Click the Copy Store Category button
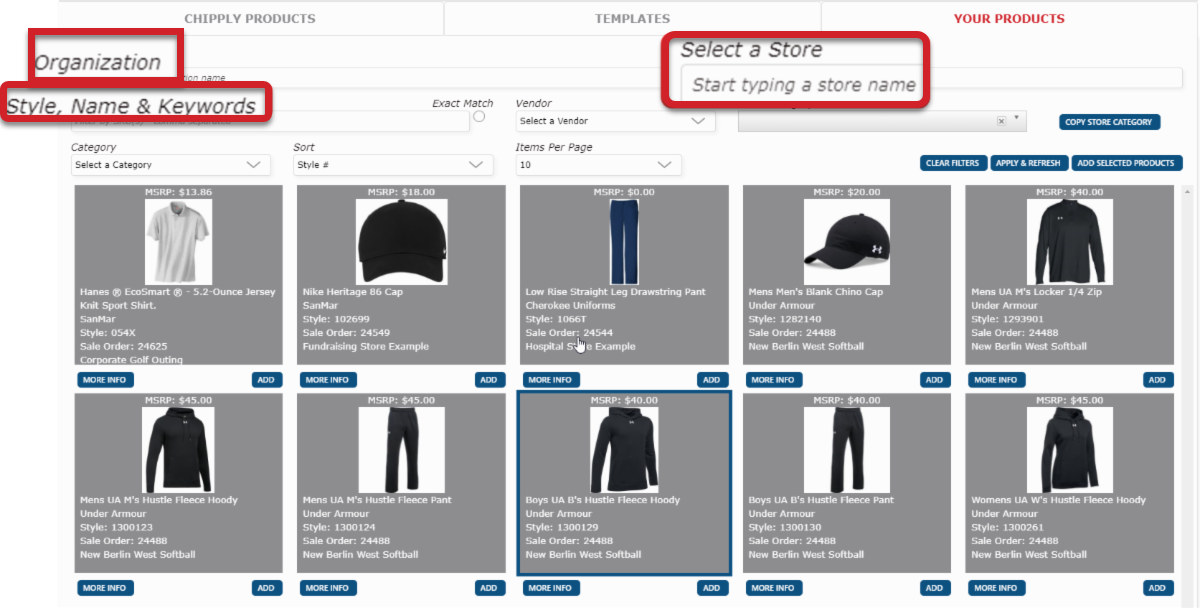The width and height of the screenshot is (1200, 608). point(1110,122)
